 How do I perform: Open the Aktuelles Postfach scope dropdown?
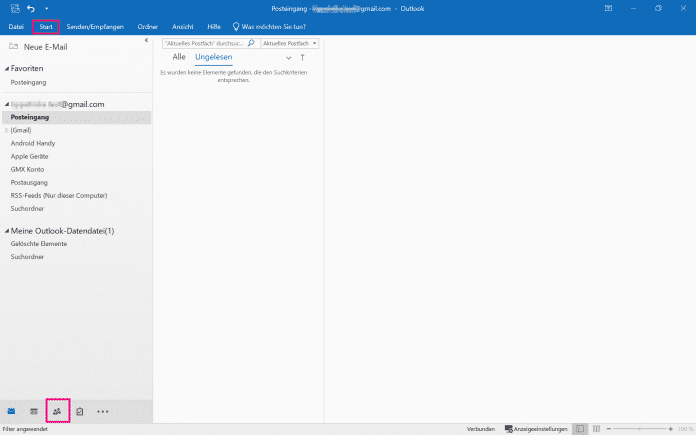tap(289, 44)
